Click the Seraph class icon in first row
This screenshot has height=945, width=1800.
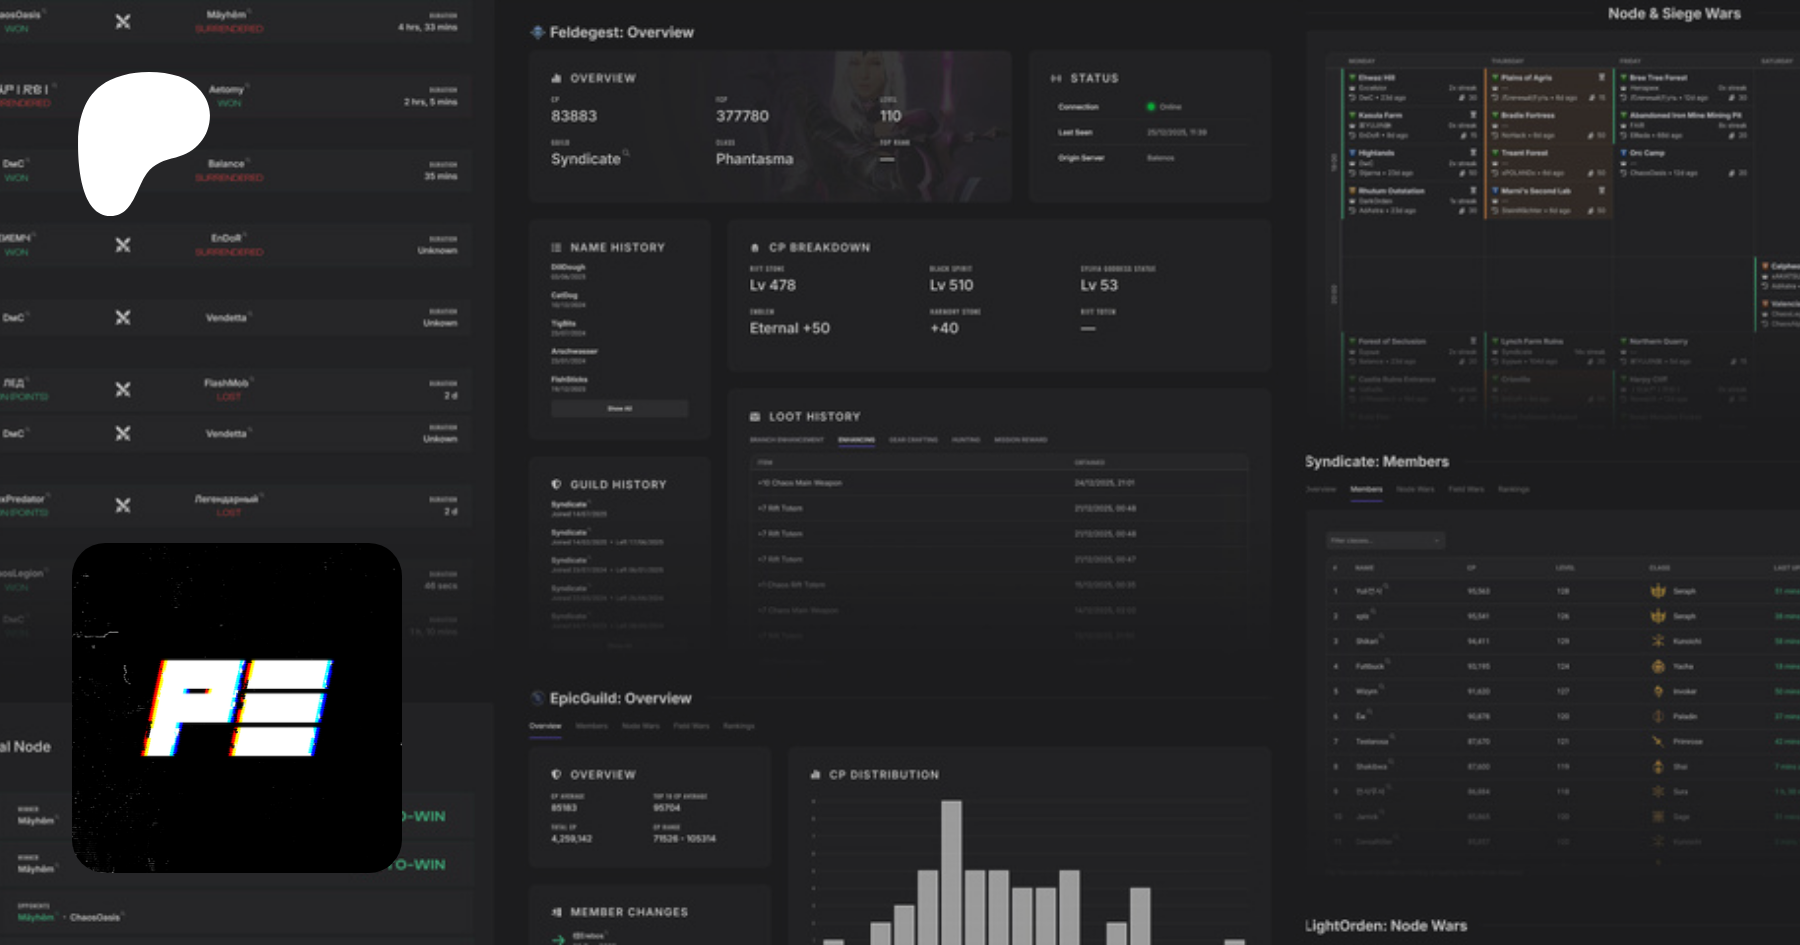(x=1658, y=591)
